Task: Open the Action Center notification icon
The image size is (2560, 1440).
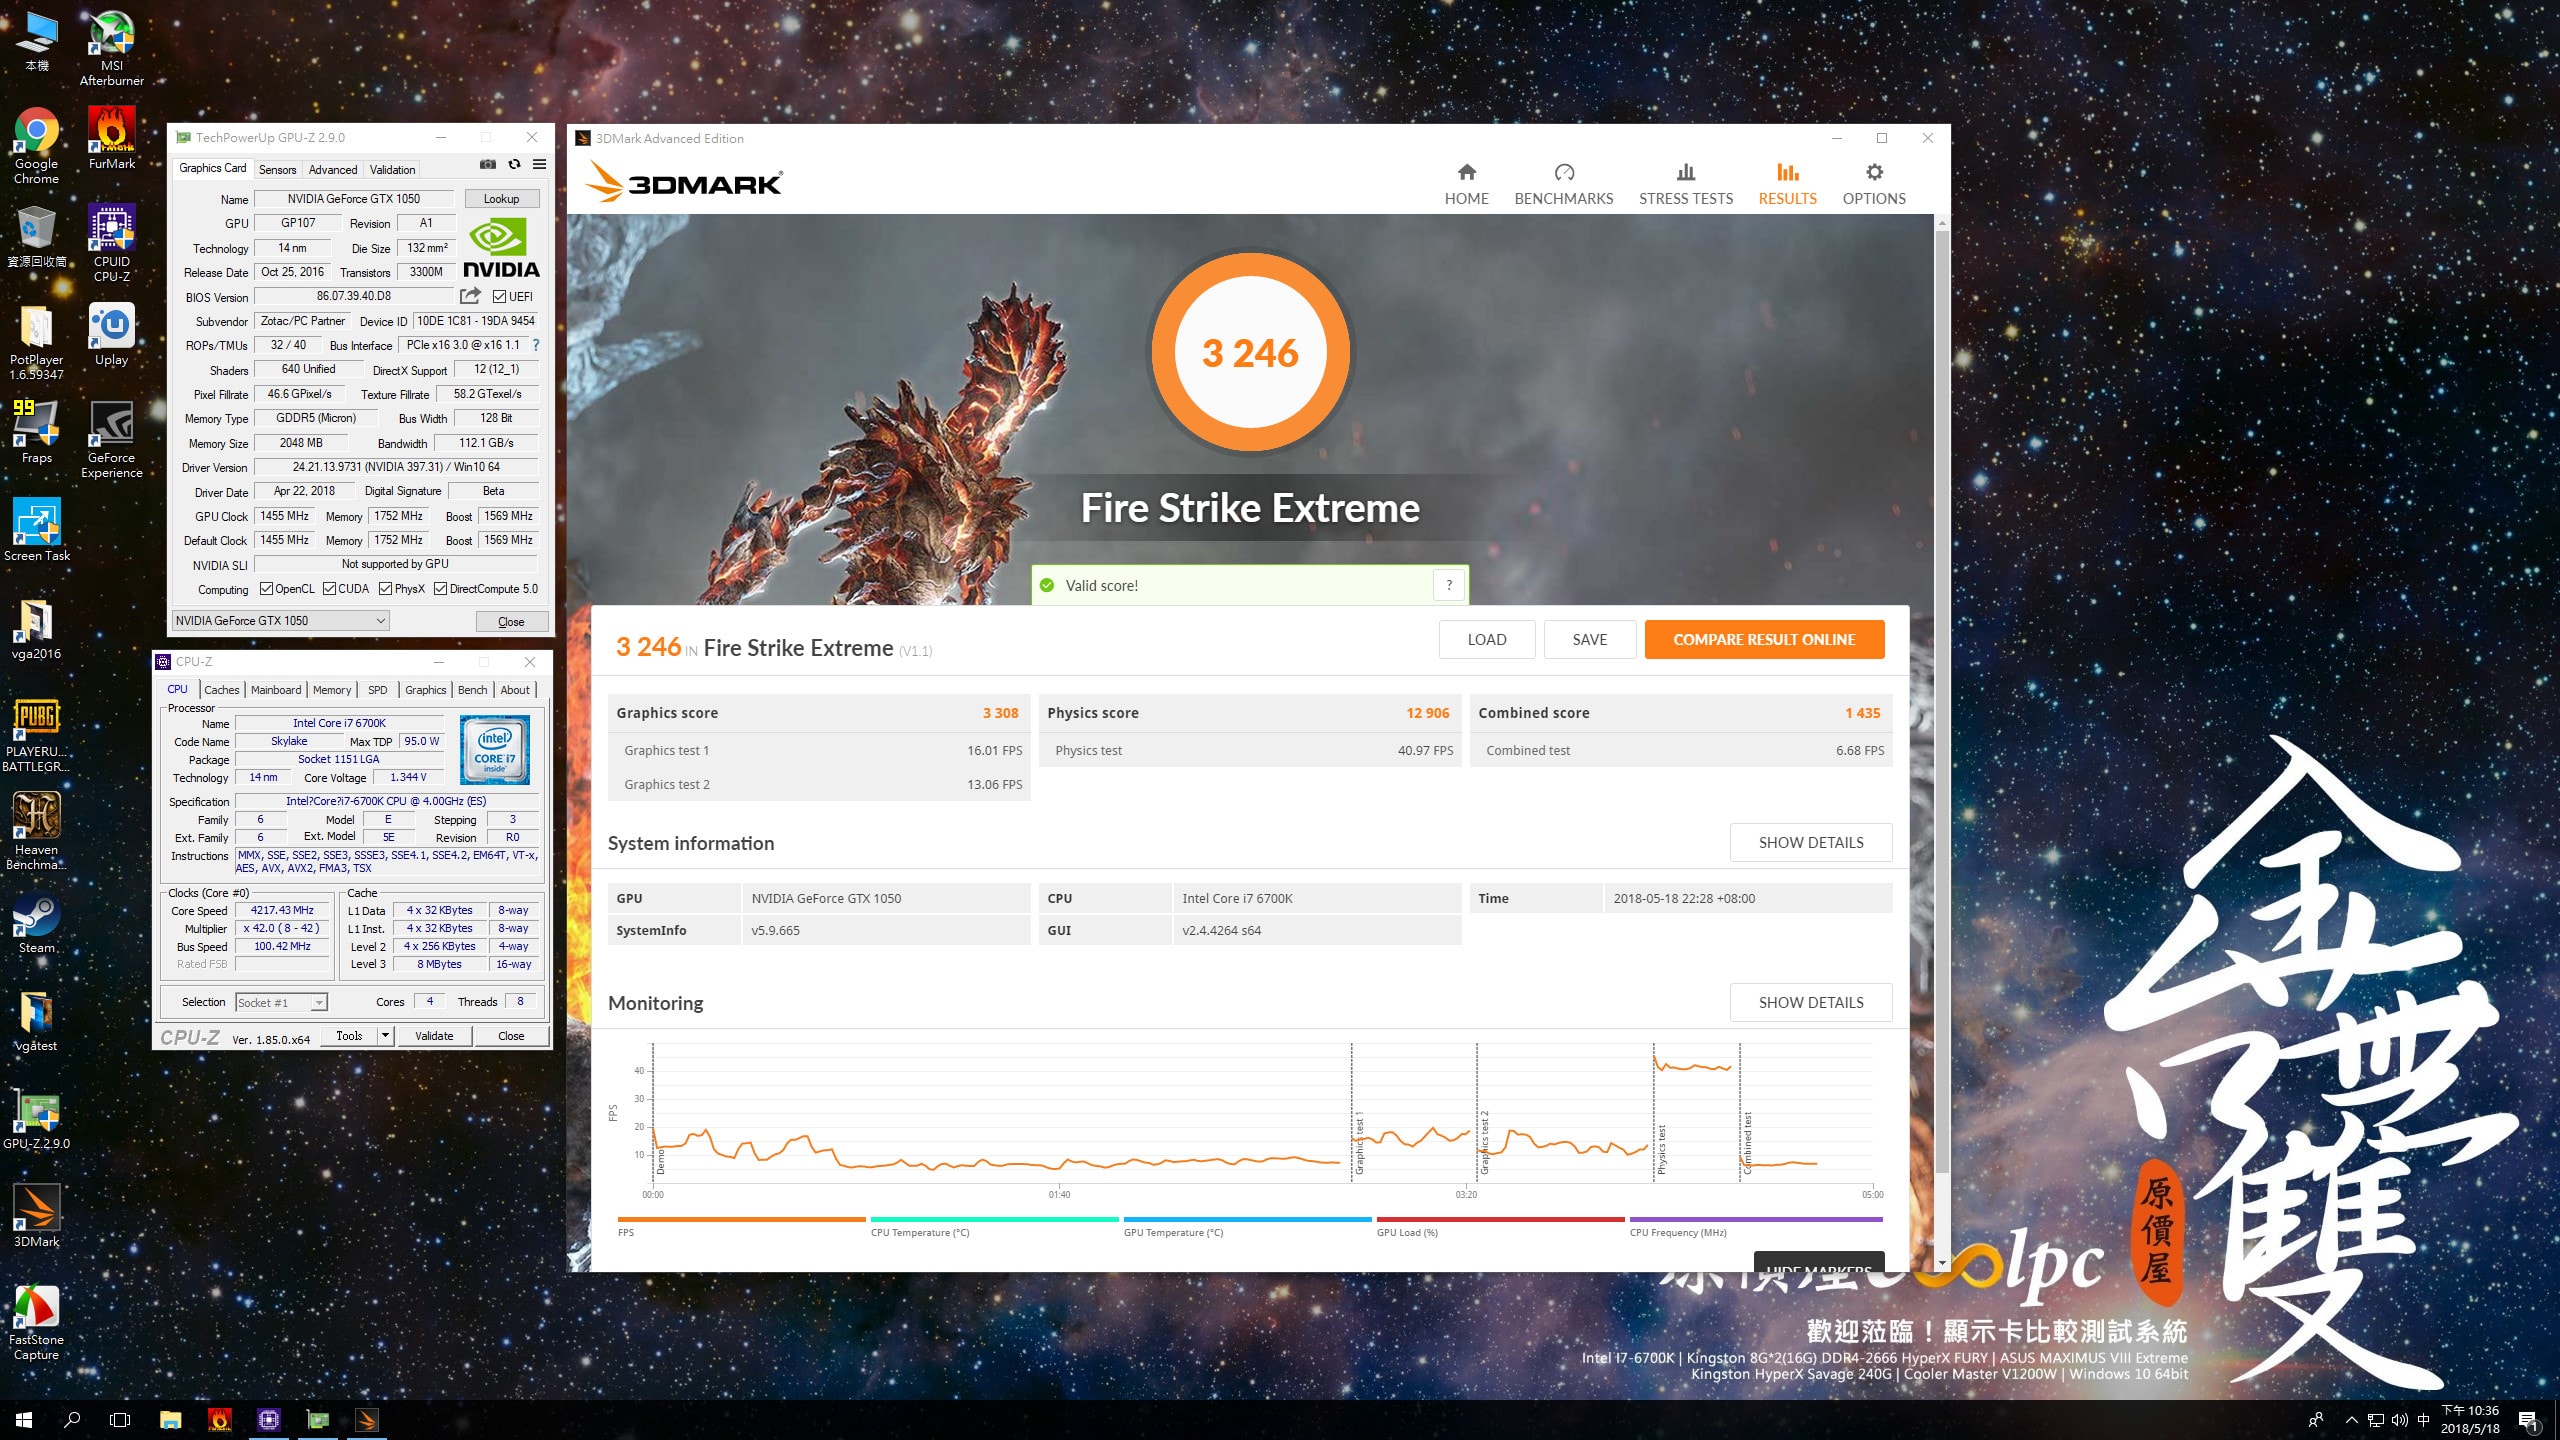Action: point(2529,1420)
